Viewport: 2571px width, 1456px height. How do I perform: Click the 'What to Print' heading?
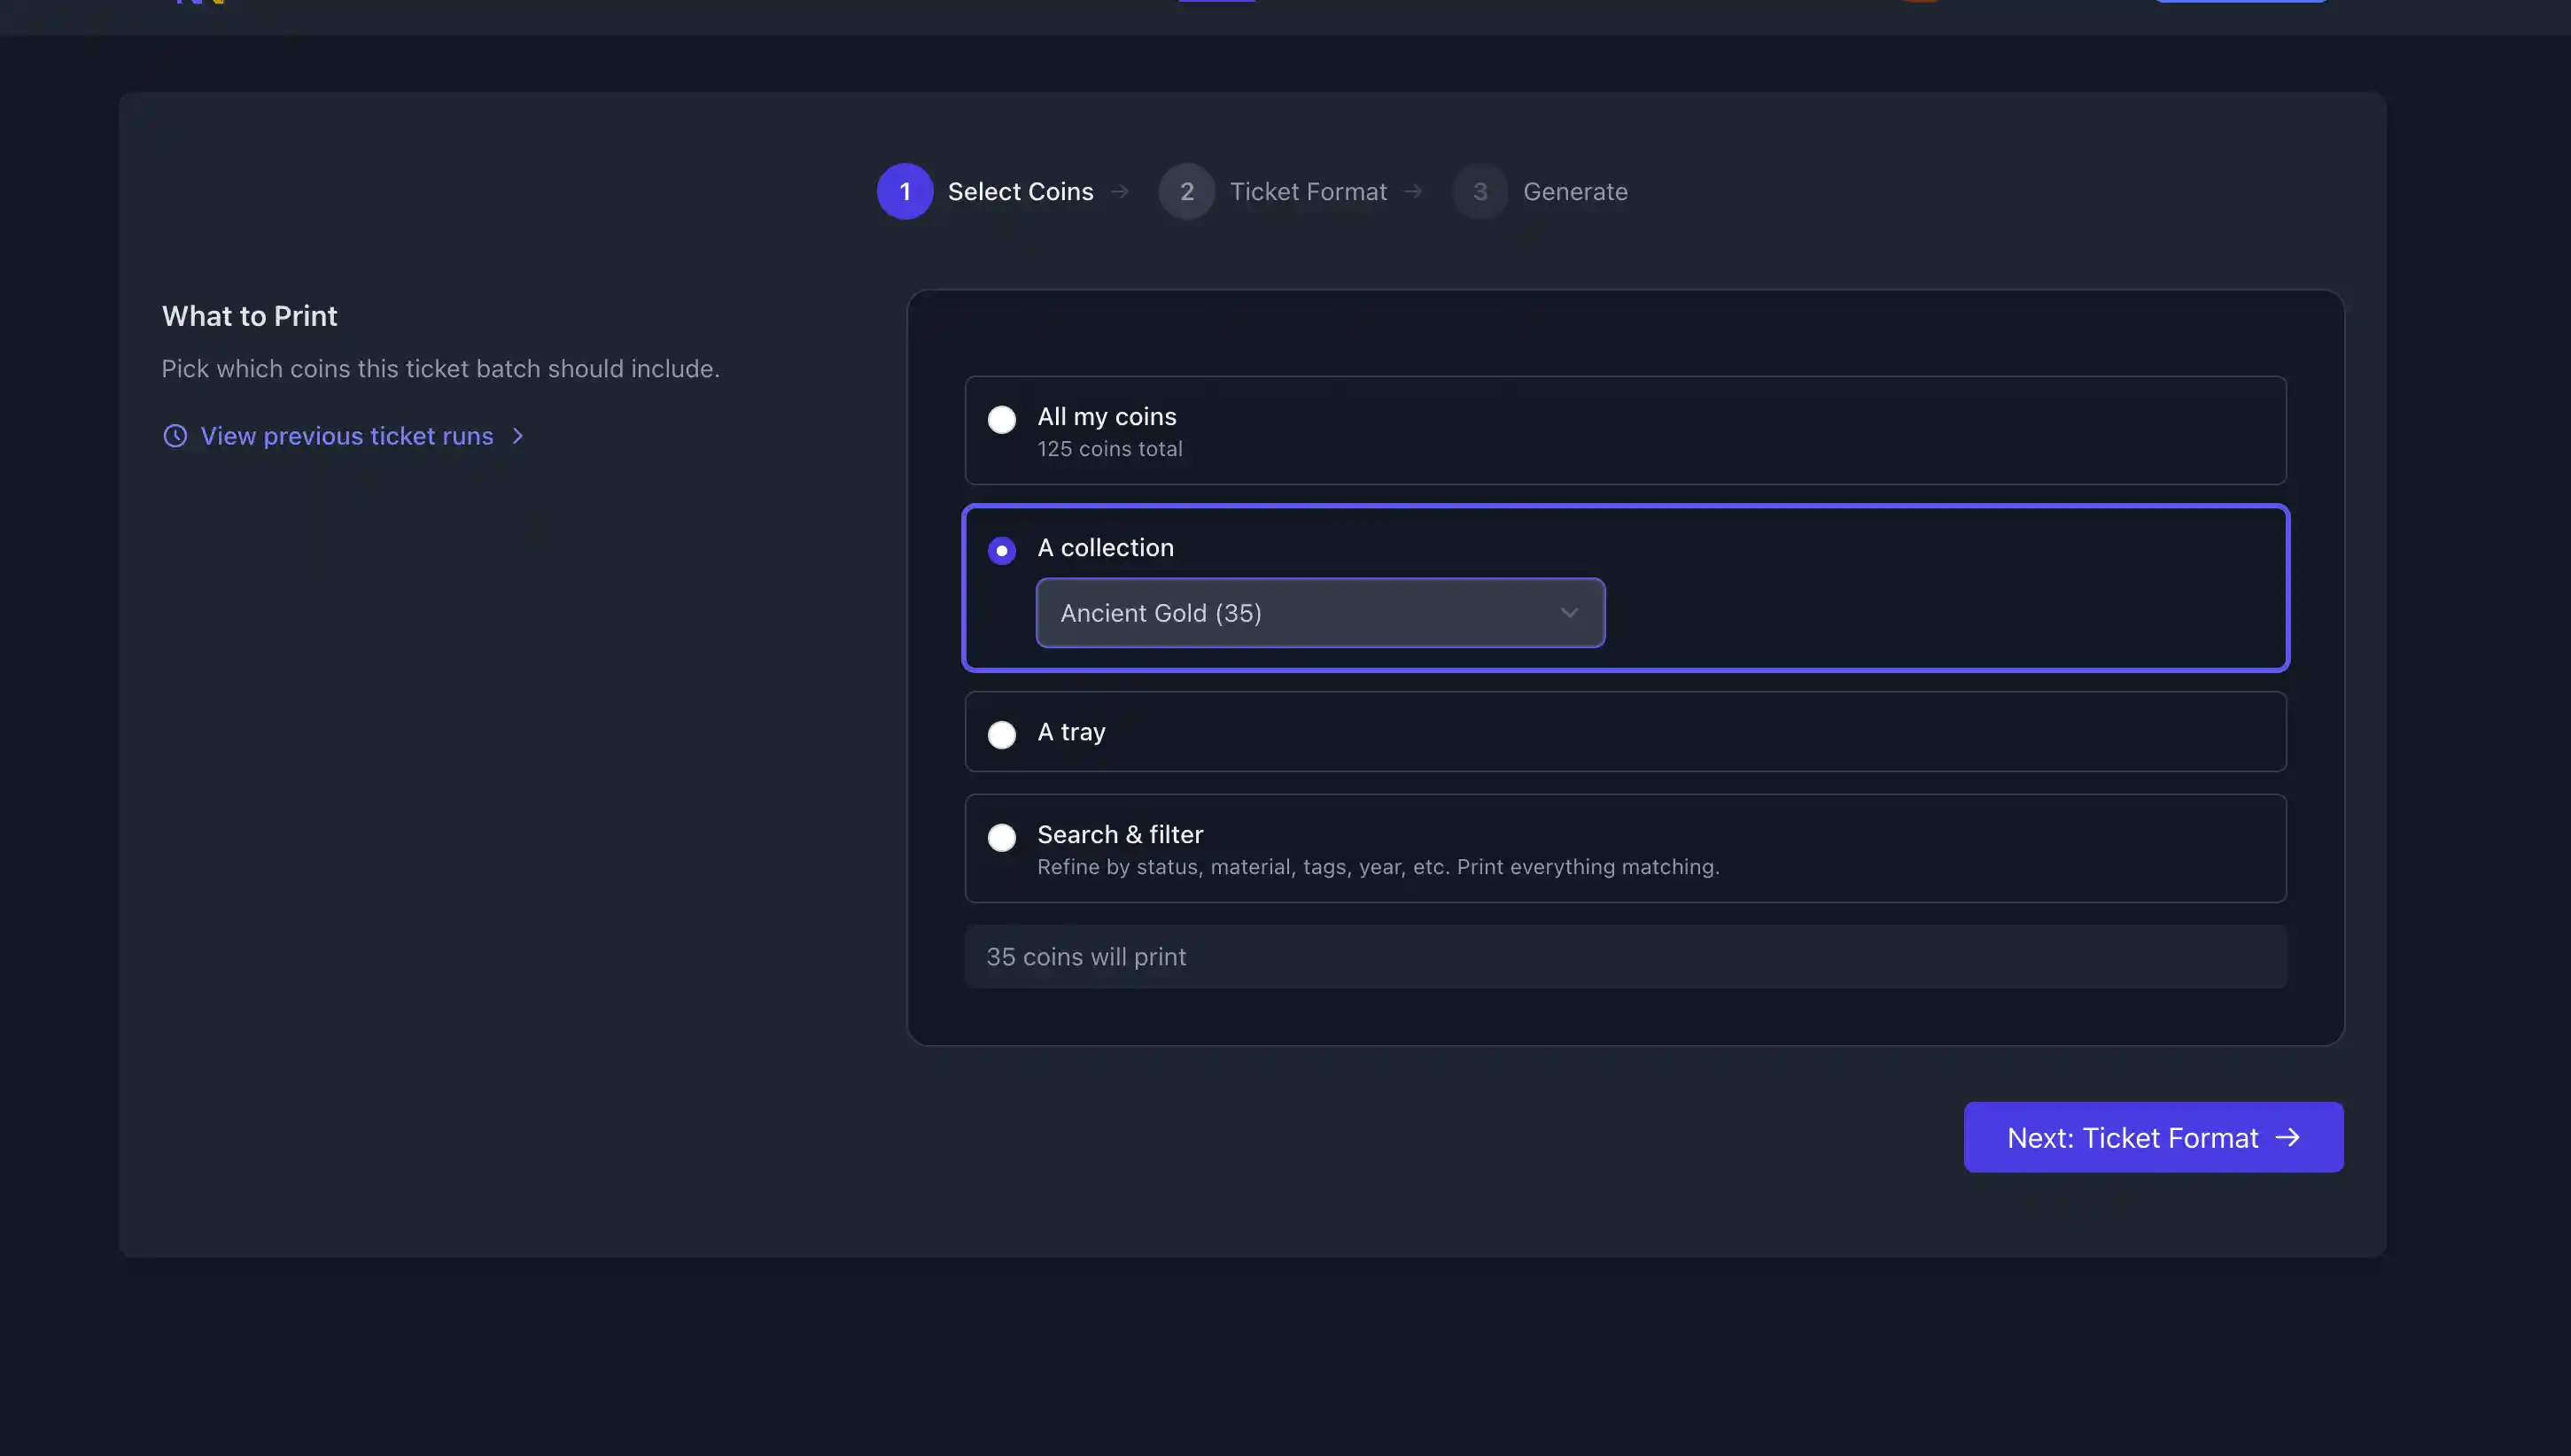[x=249, y=316]
